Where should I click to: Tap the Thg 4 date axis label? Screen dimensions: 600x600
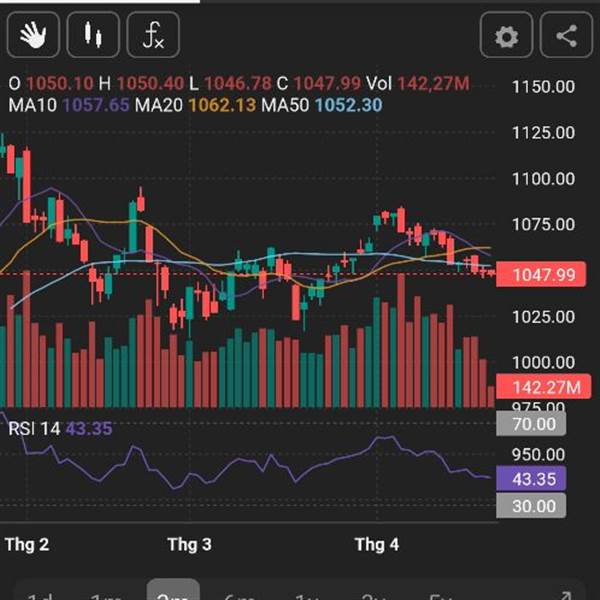(377, 544)
